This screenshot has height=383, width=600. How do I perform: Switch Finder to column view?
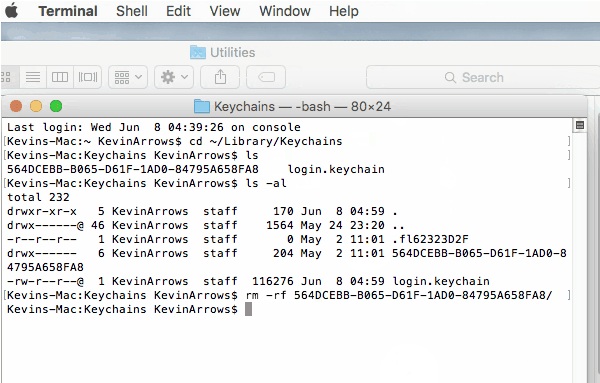(60, 77)
